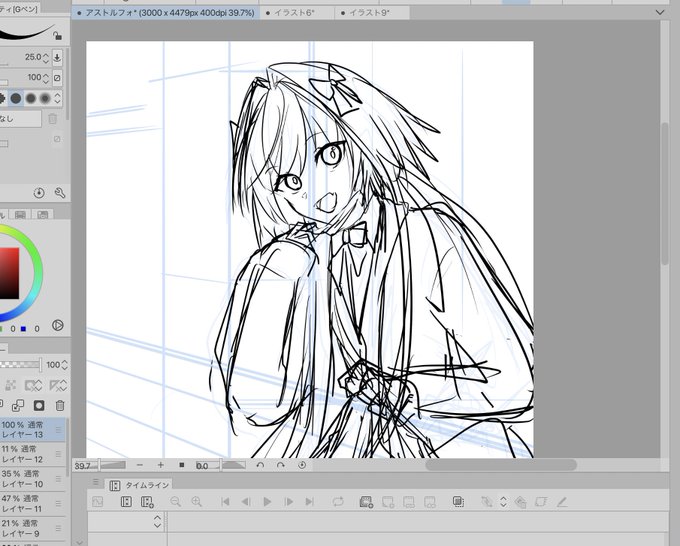Click the trash icon beside なし dropdown

tap(52, 118)
